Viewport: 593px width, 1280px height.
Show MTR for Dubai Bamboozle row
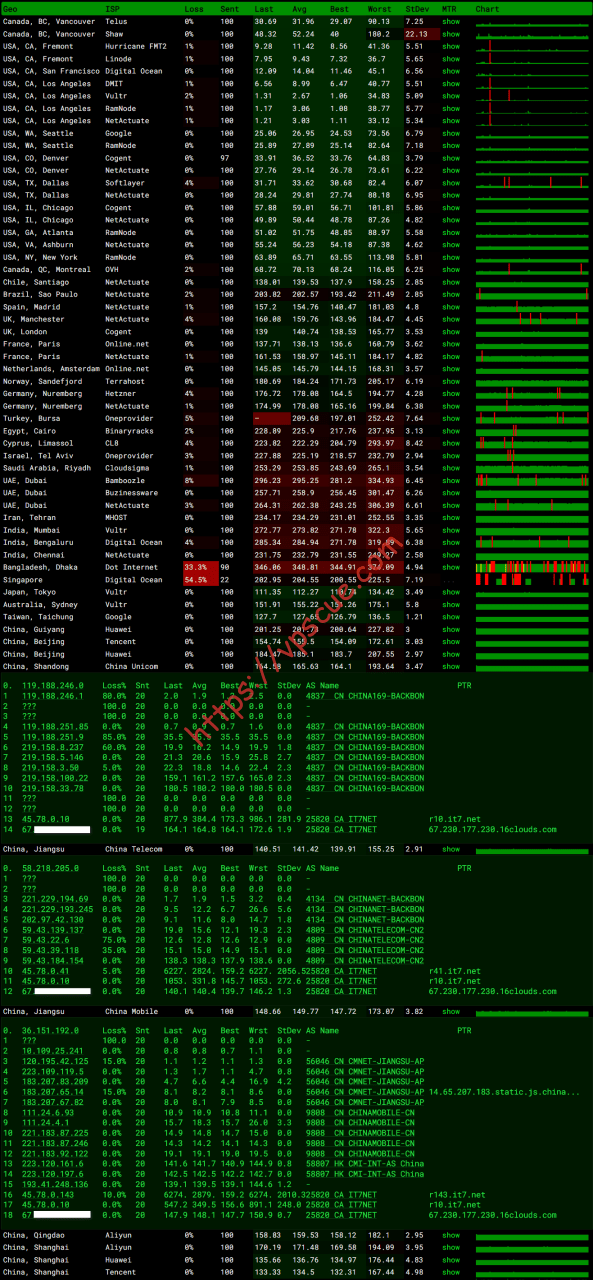pyautogui.click(x=451, y=481)
